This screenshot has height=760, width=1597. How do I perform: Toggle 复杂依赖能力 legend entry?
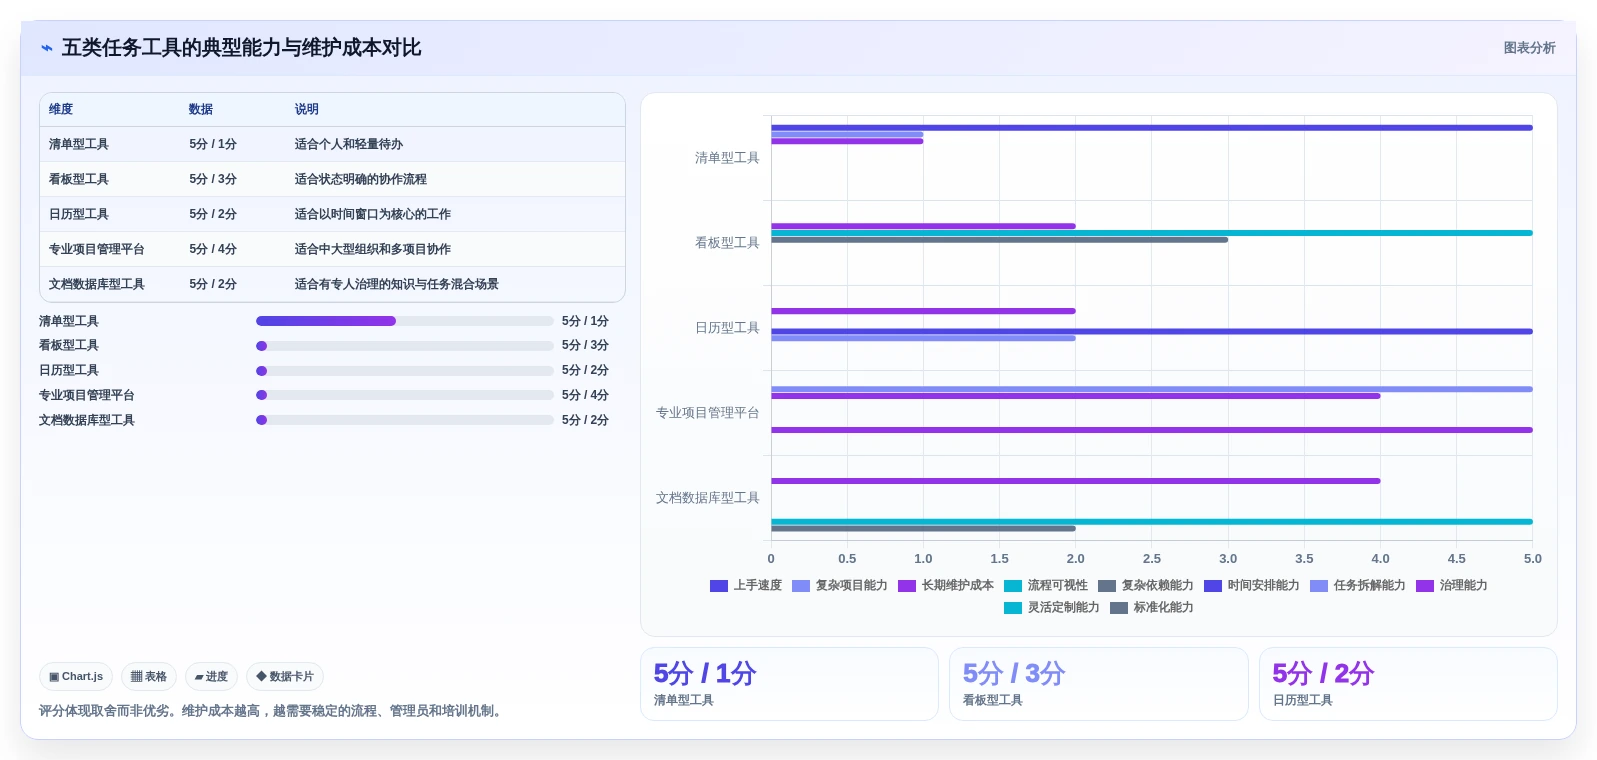[x=1145, y=586]
